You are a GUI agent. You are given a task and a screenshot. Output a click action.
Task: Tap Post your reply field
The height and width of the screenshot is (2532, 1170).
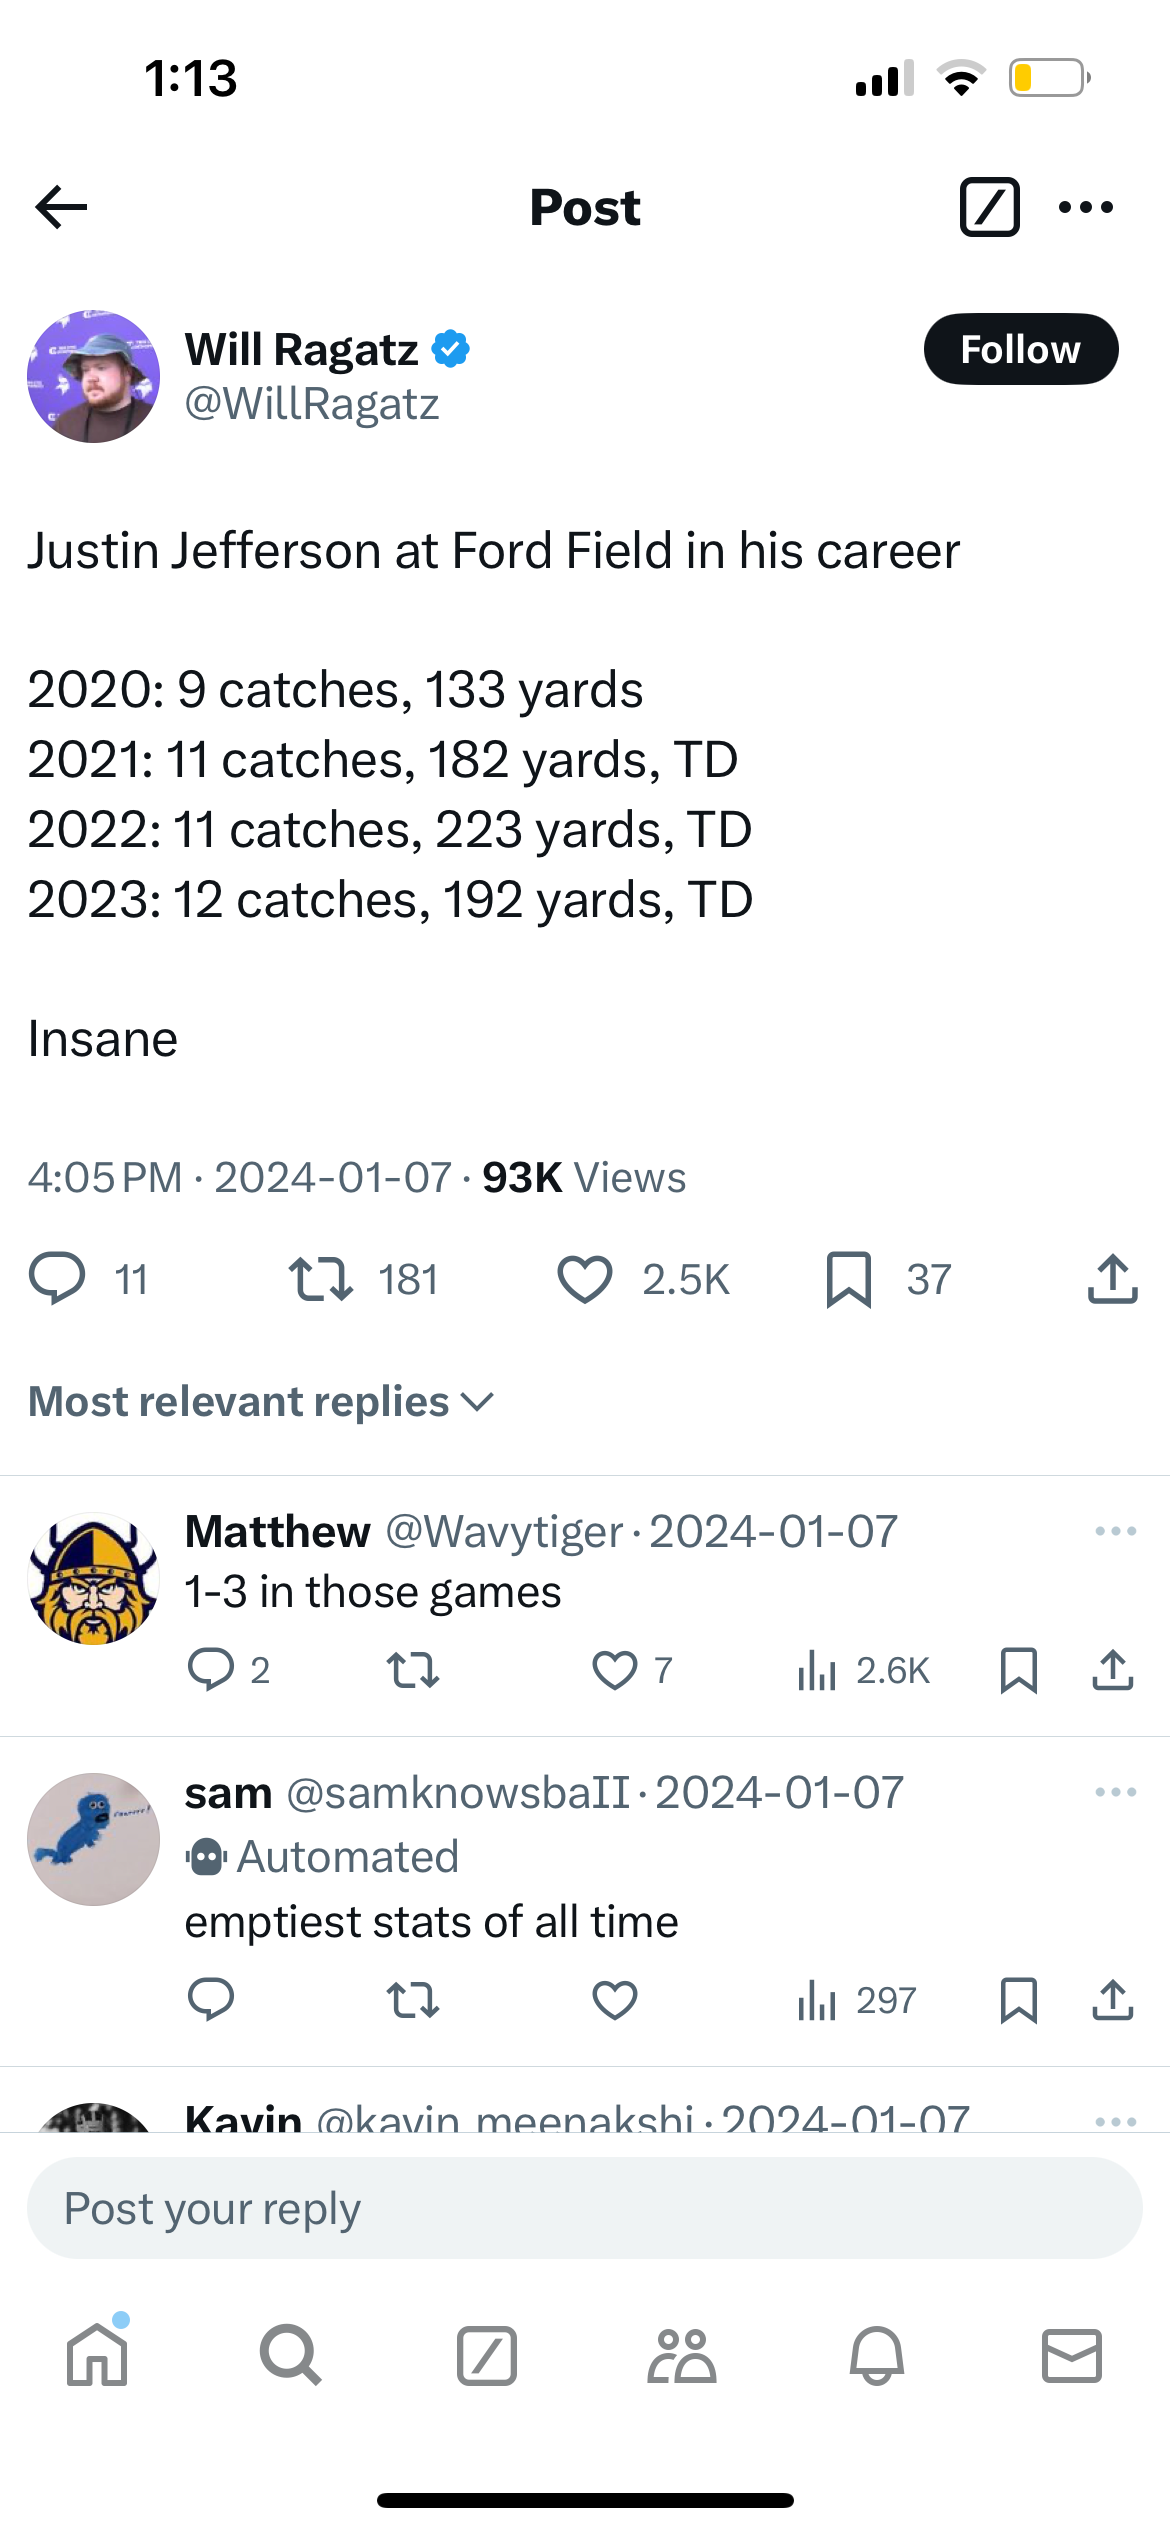click(585, 2208)
